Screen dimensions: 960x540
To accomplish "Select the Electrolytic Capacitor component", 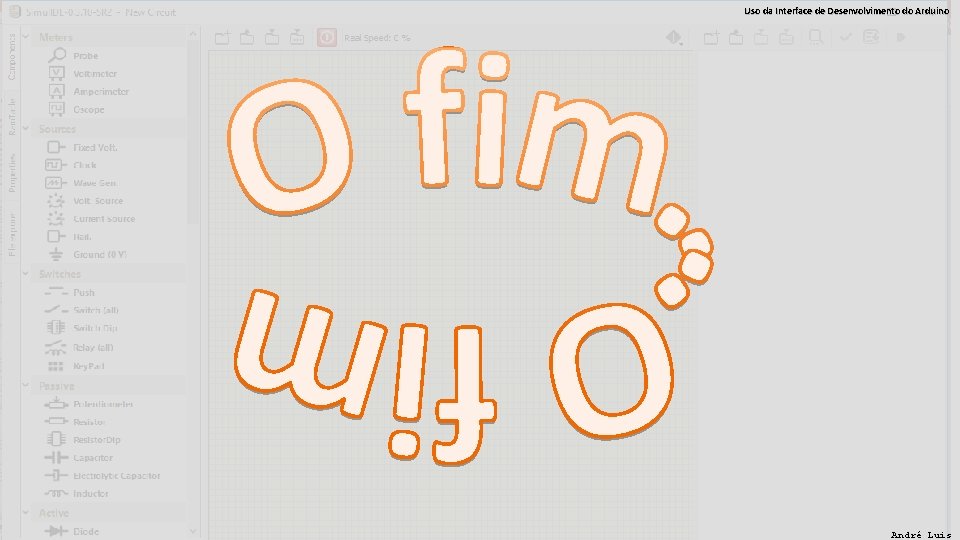I will pos(116,475).
